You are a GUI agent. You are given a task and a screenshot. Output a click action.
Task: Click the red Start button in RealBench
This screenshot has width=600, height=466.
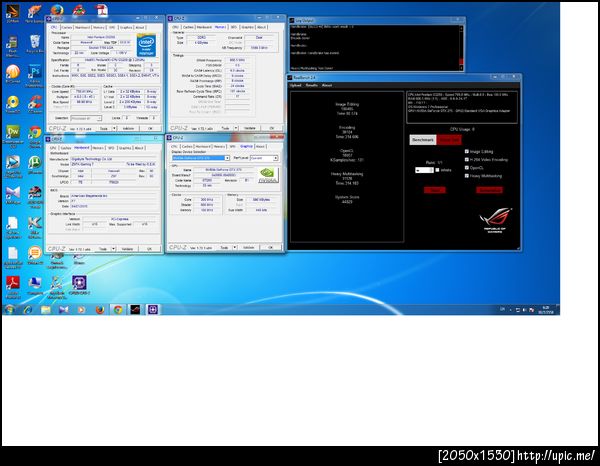(435, 190)
